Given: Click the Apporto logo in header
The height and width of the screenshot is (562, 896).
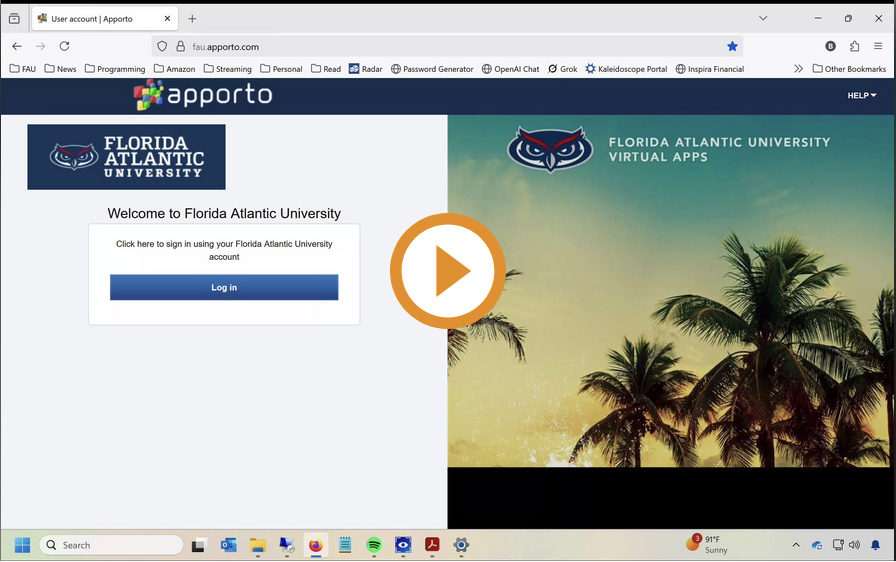Looking at the screenshot, I should coord(203,95).
